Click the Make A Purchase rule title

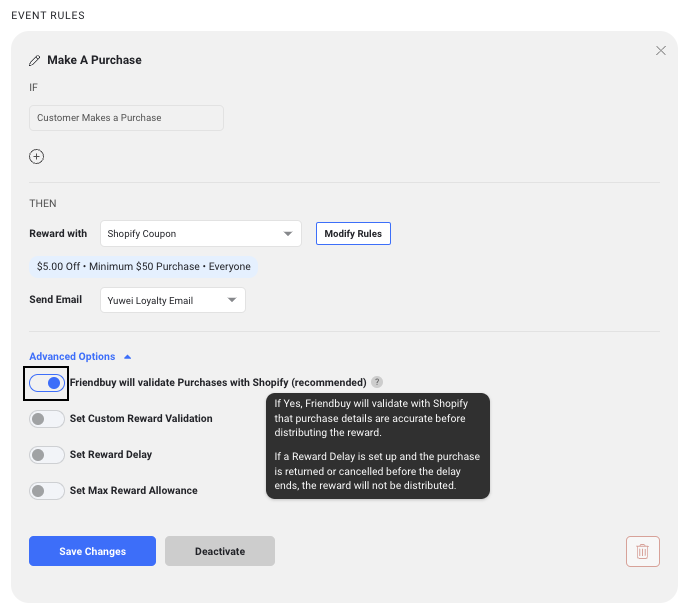95,60
